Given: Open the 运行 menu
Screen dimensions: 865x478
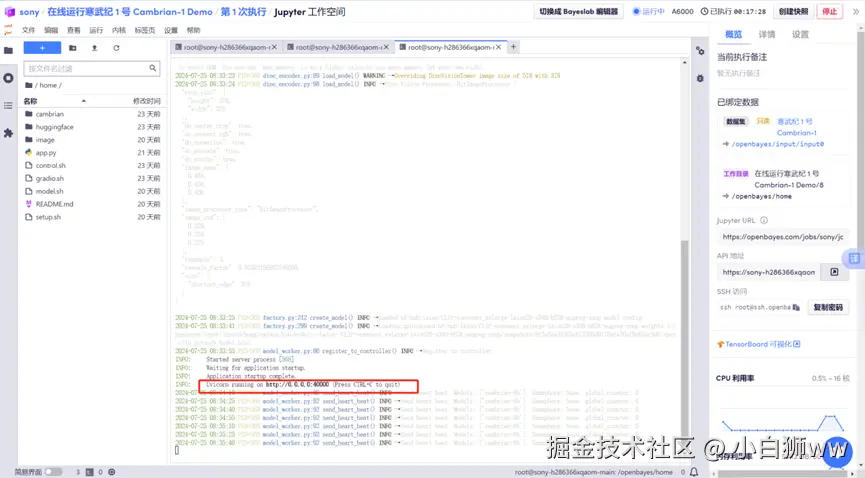Looking at the screenshot, I should coord(96,30).
